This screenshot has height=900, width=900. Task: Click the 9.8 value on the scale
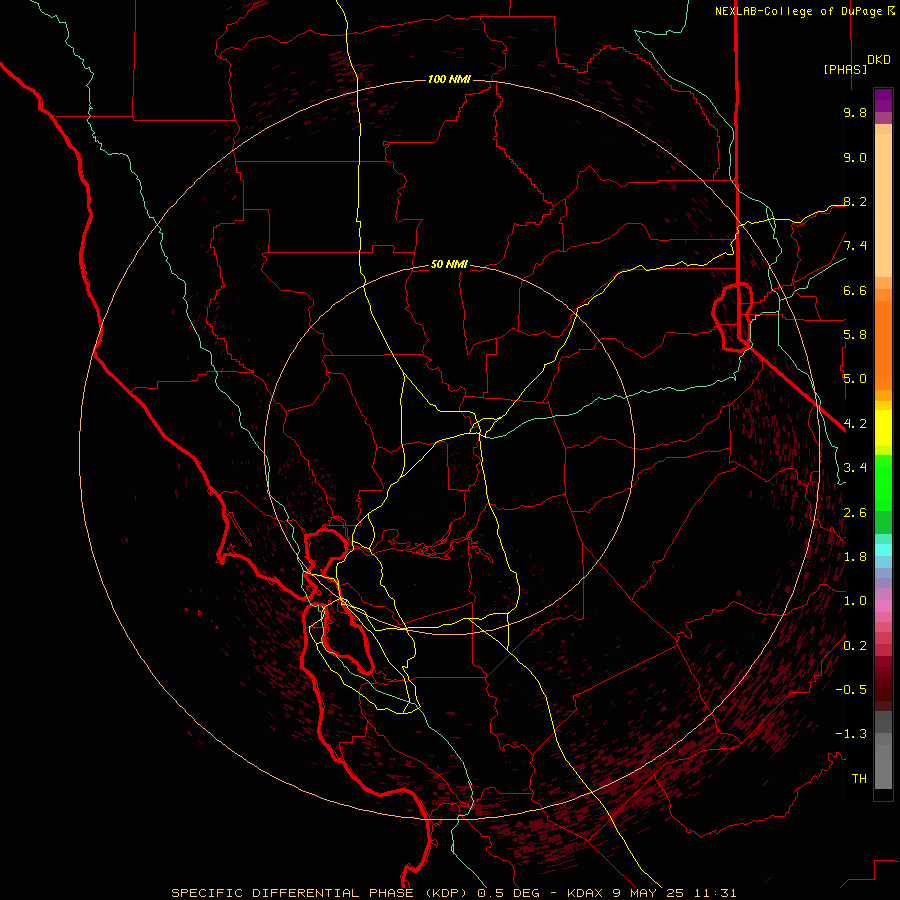click(x=855, y=112)
